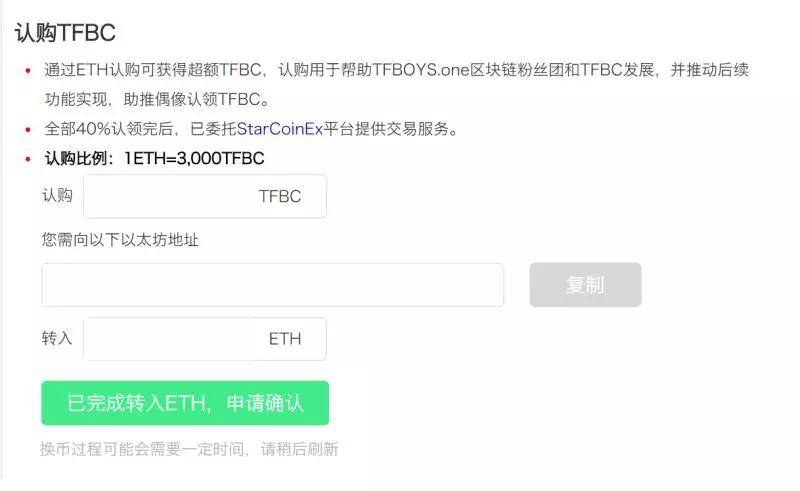Viewport: 800px width, 491px height.
Task: Click the 转入 label beside ETH field
Action: click(57, 338)
